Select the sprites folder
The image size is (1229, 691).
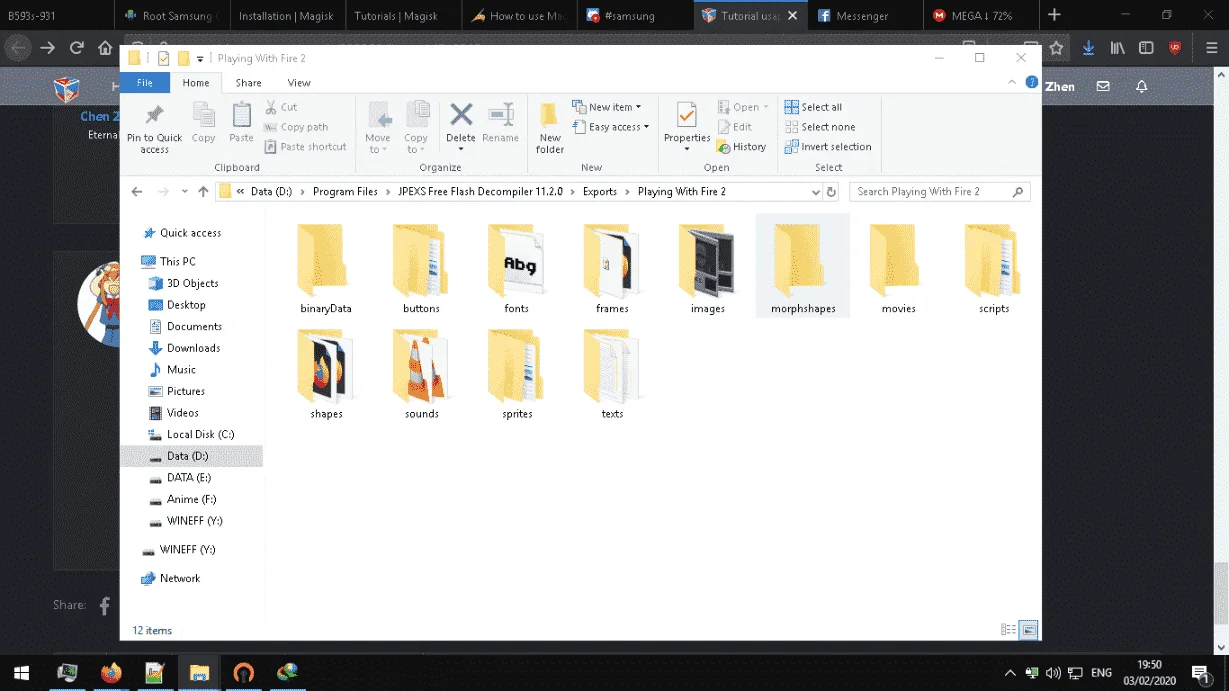516,374
